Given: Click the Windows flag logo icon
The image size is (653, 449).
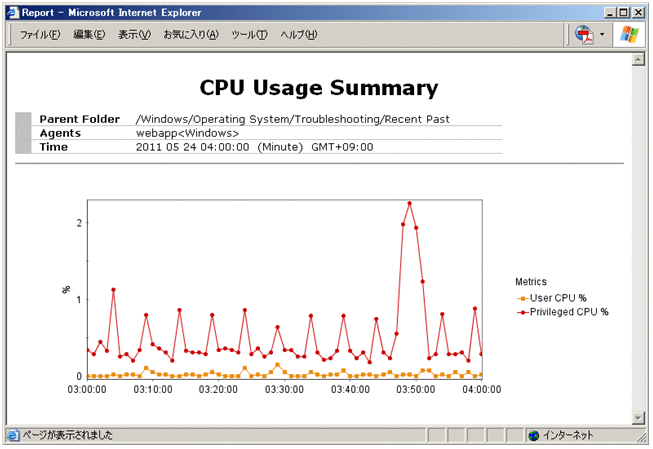Looking at the screenshot, I should (x=629, y=35).
